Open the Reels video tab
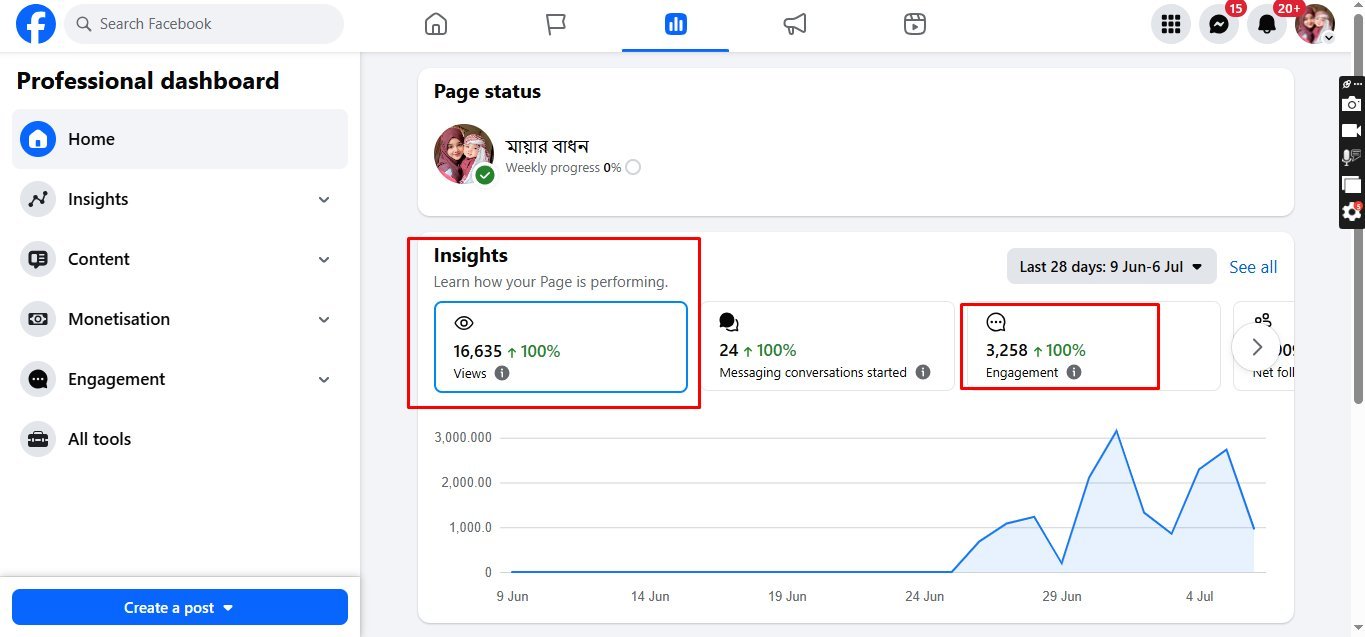1365x637 pixels. coord(914,24)
